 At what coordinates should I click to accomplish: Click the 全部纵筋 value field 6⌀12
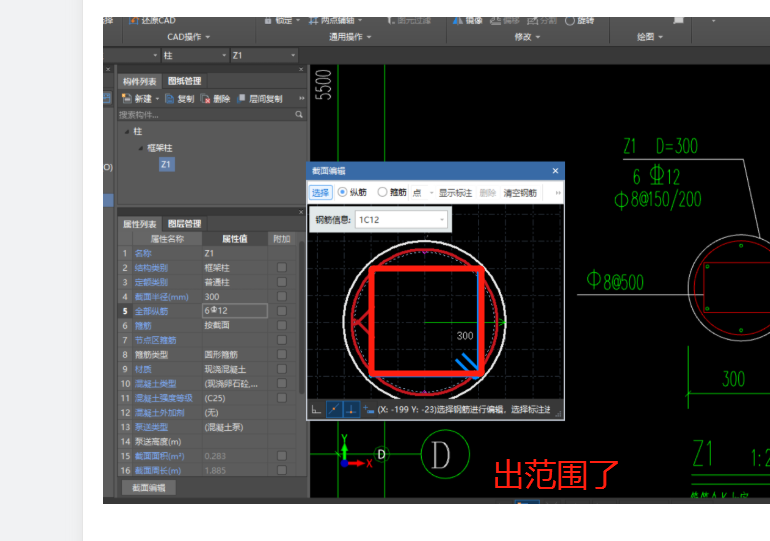click(x=235, y=311)
